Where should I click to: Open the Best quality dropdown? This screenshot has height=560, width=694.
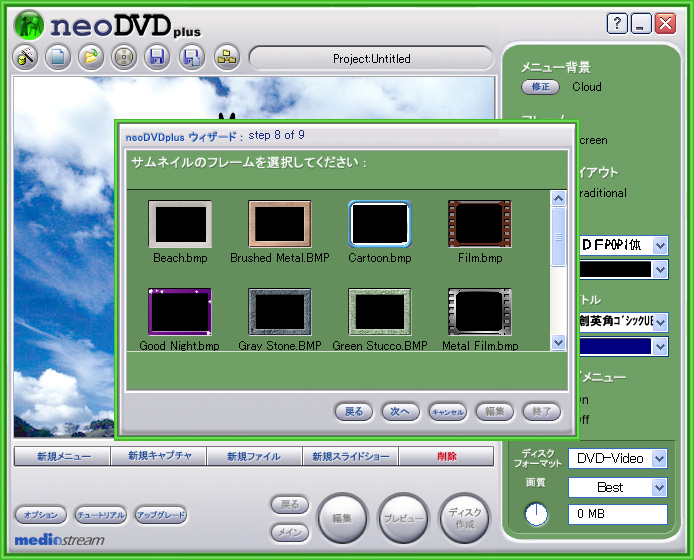[659, 487]
